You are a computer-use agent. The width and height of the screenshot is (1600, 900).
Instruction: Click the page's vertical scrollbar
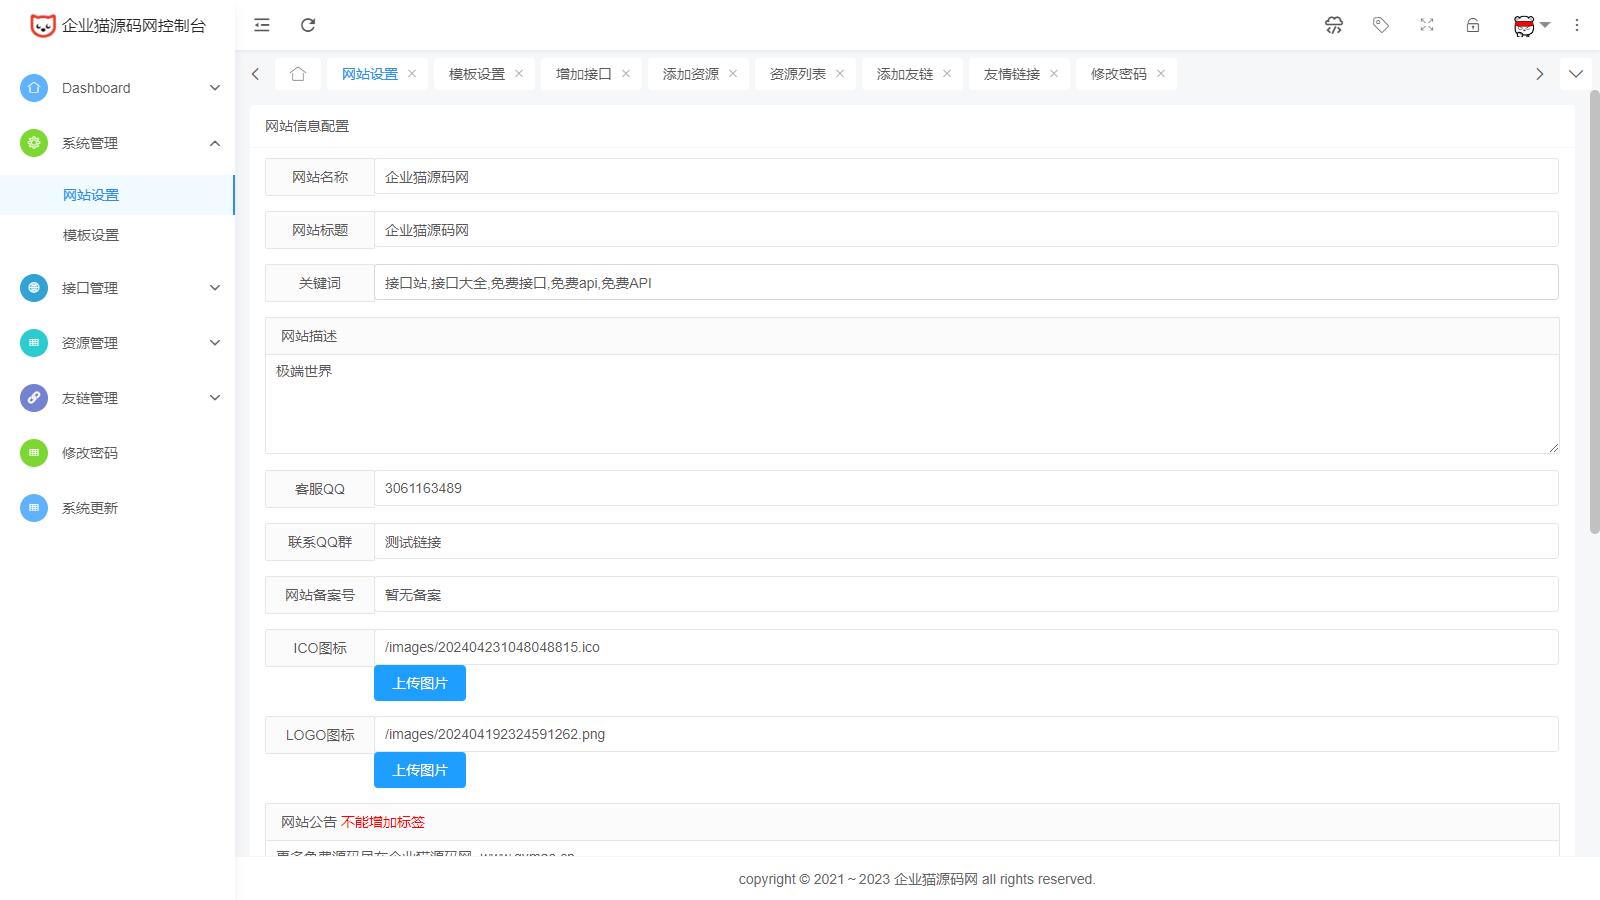[1594, 310]
